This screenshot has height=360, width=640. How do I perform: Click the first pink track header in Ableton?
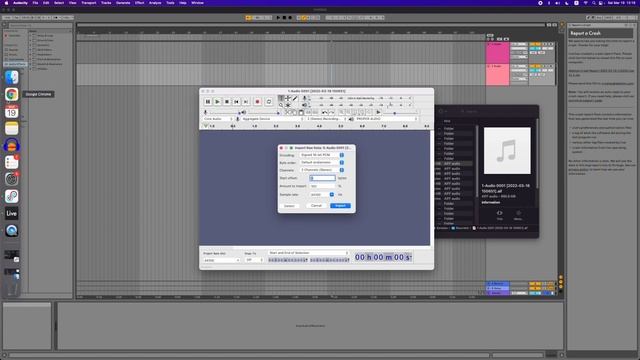coord(497,53)
